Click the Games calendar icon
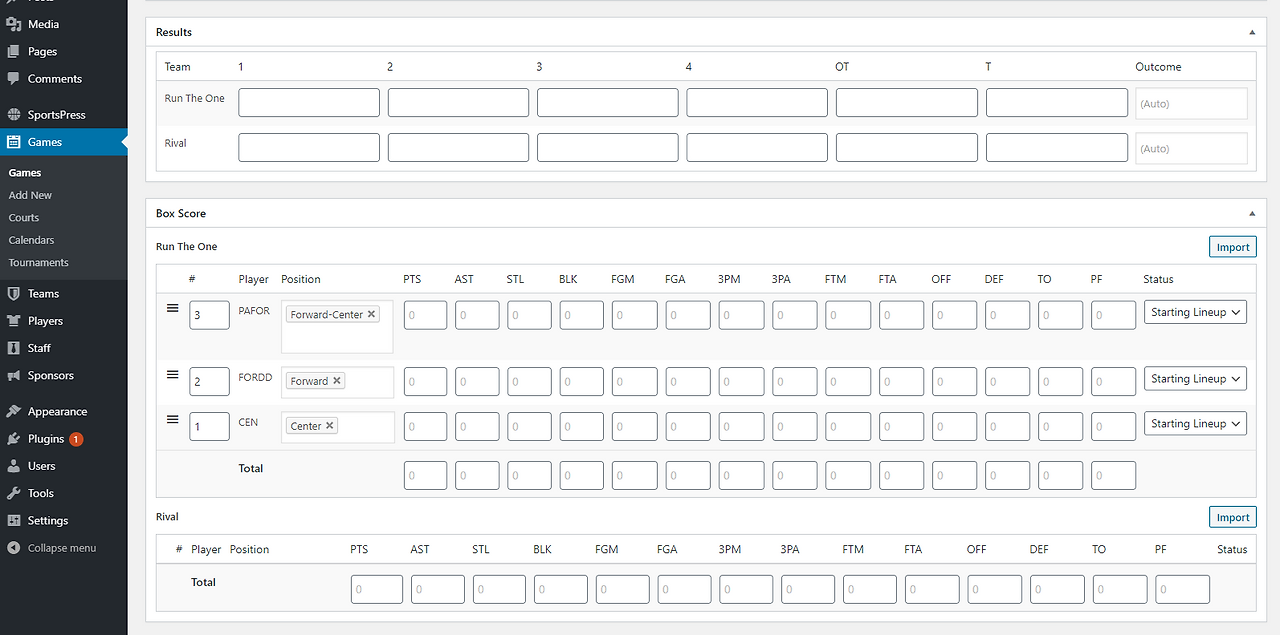Screen dimensions: 1280x635 (x=14, y=142)
